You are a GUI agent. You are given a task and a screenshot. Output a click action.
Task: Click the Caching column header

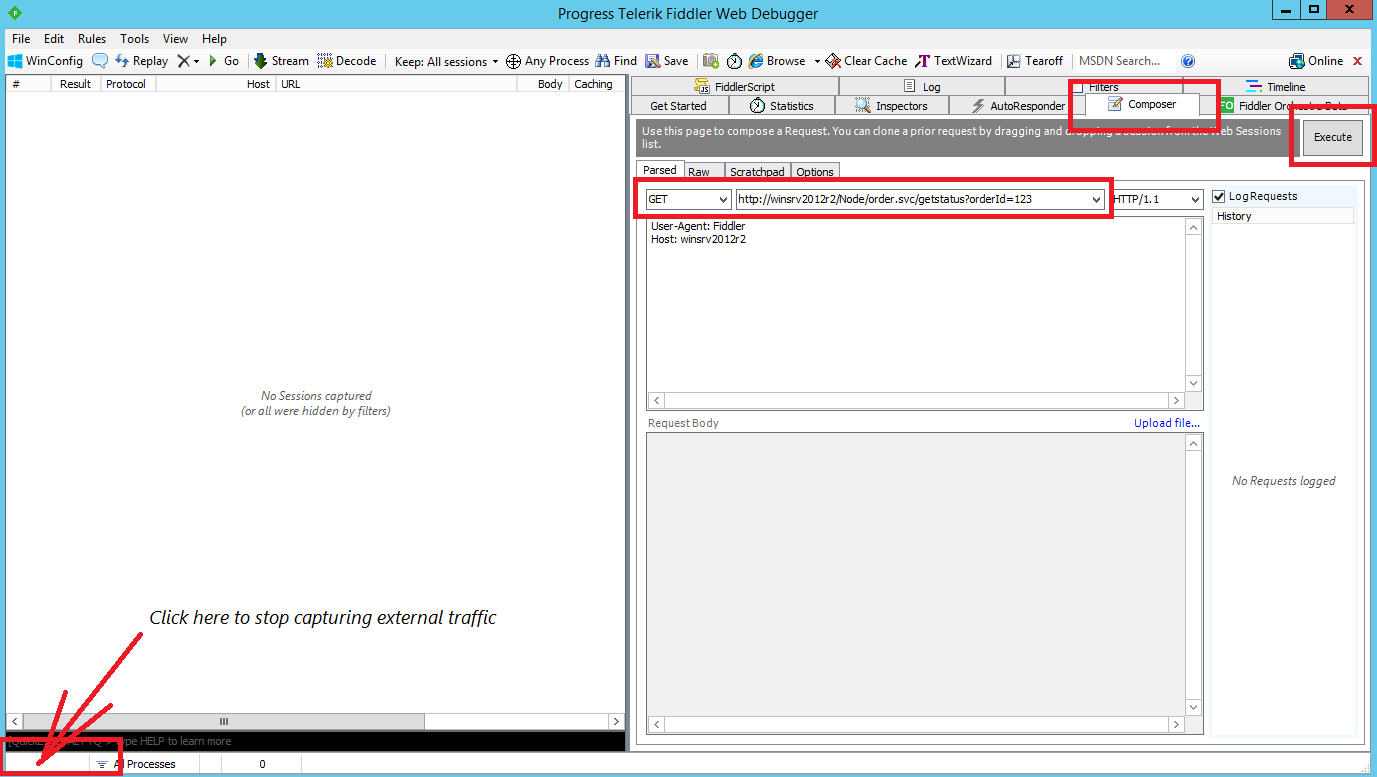pyautogui.click(x=596, y=84)
